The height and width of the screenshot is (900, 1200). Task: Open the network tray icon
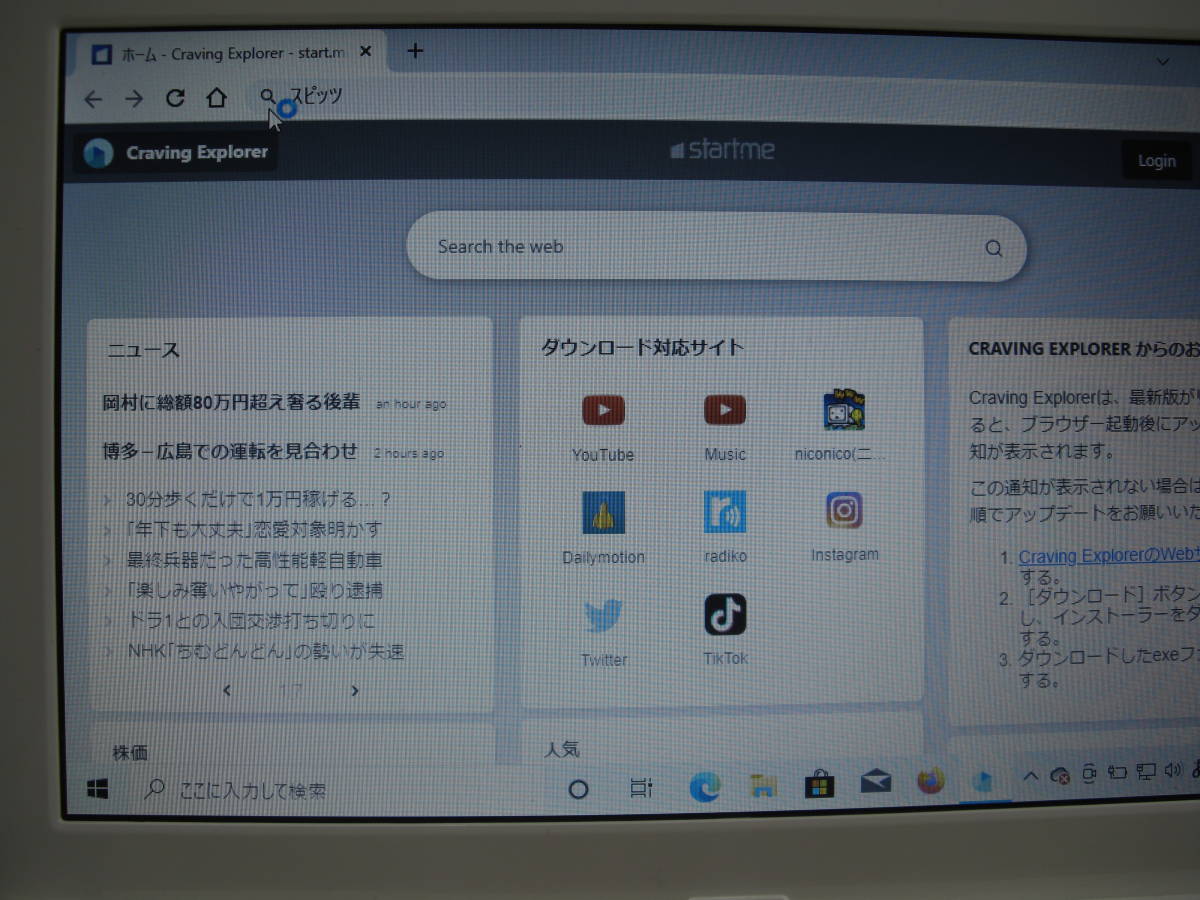[x=1147, y=771]
